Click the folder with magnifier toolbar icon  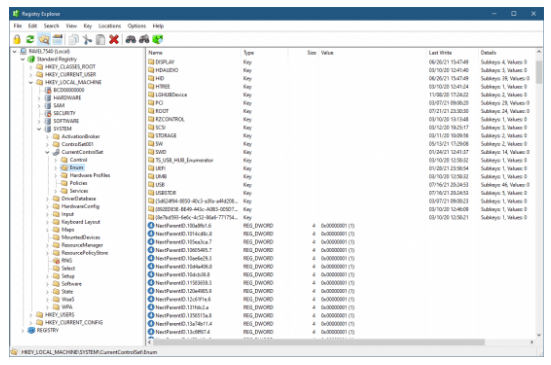point(44,39)
